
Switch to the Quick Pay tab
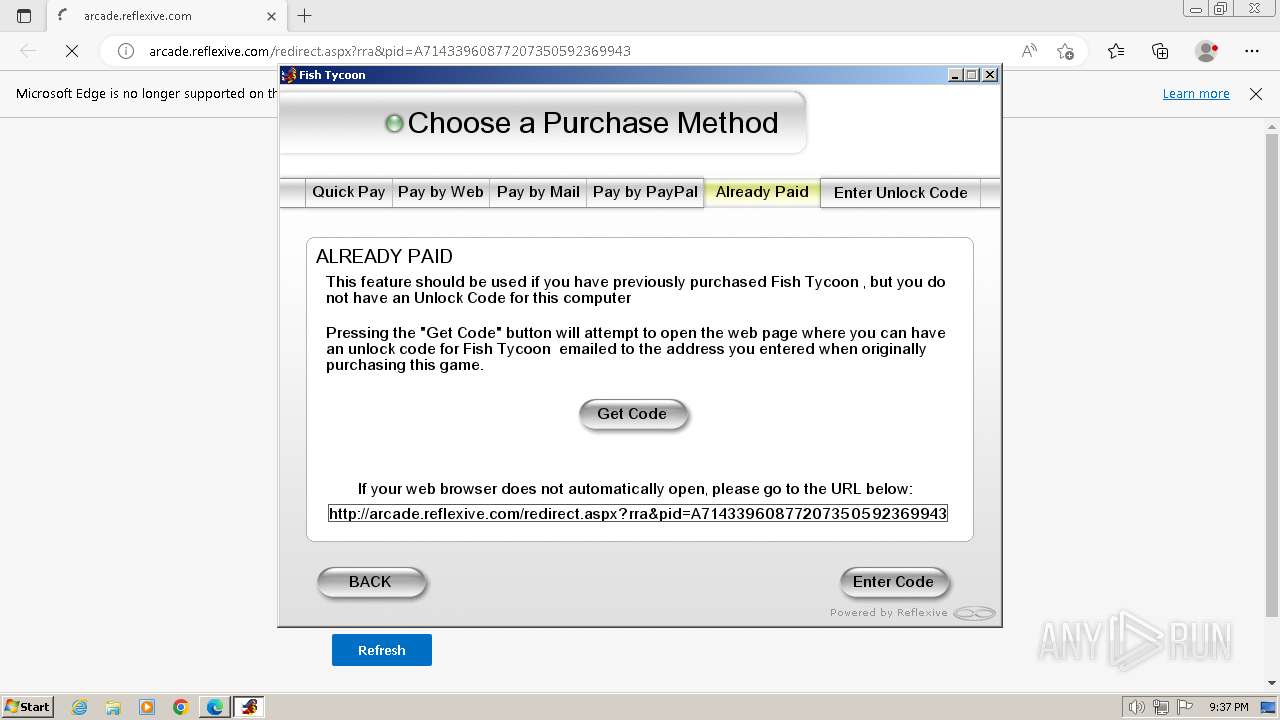(348, 192)
